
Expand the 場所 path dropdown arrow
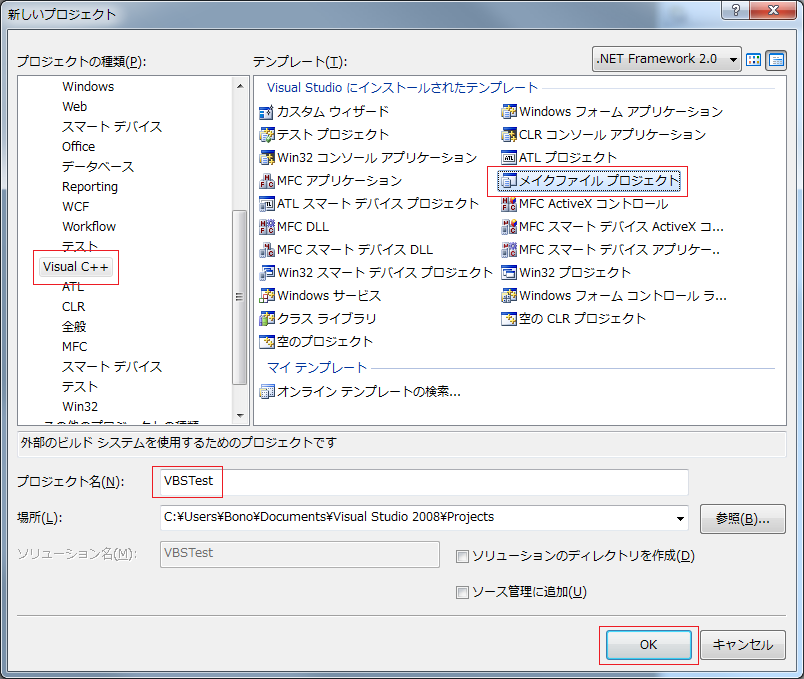(x=680, y=518)
